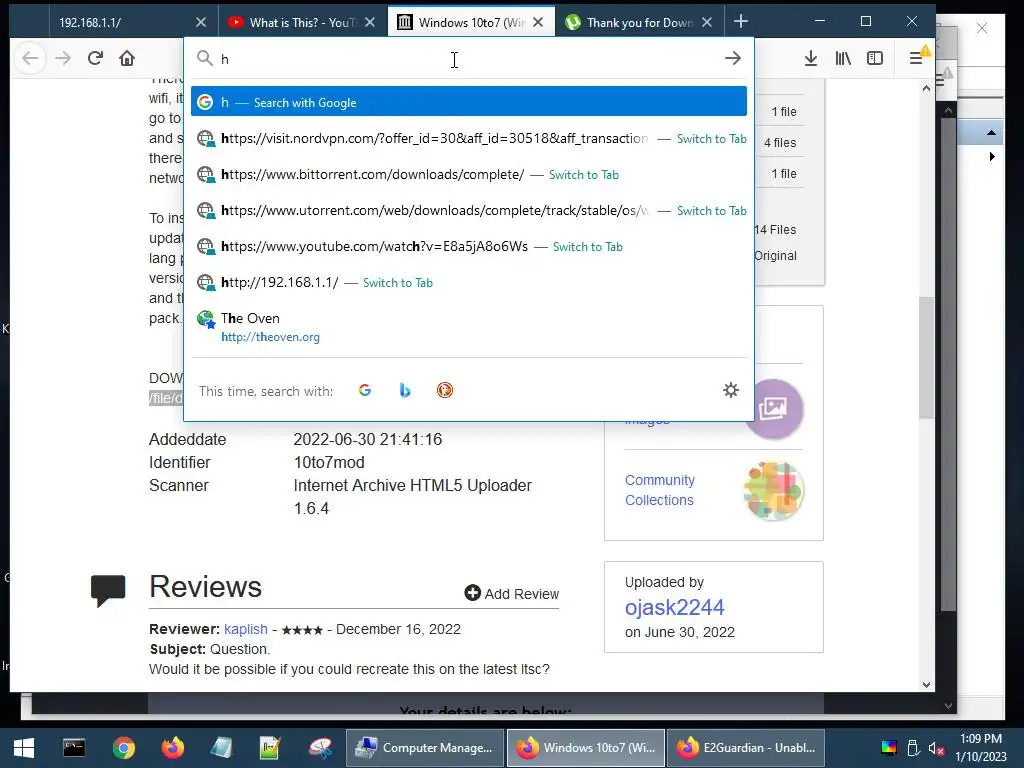
Task: Toggle the sidebar view icon
Action: tap(874, 58)
